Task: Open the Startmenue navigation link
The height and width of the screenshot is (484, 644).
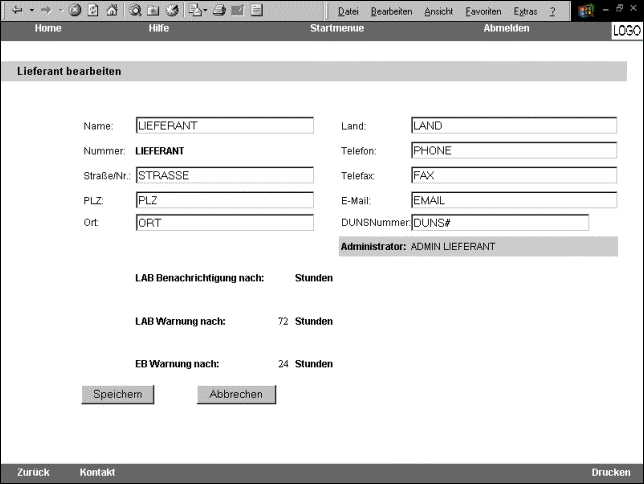Action: coord(337,28)
